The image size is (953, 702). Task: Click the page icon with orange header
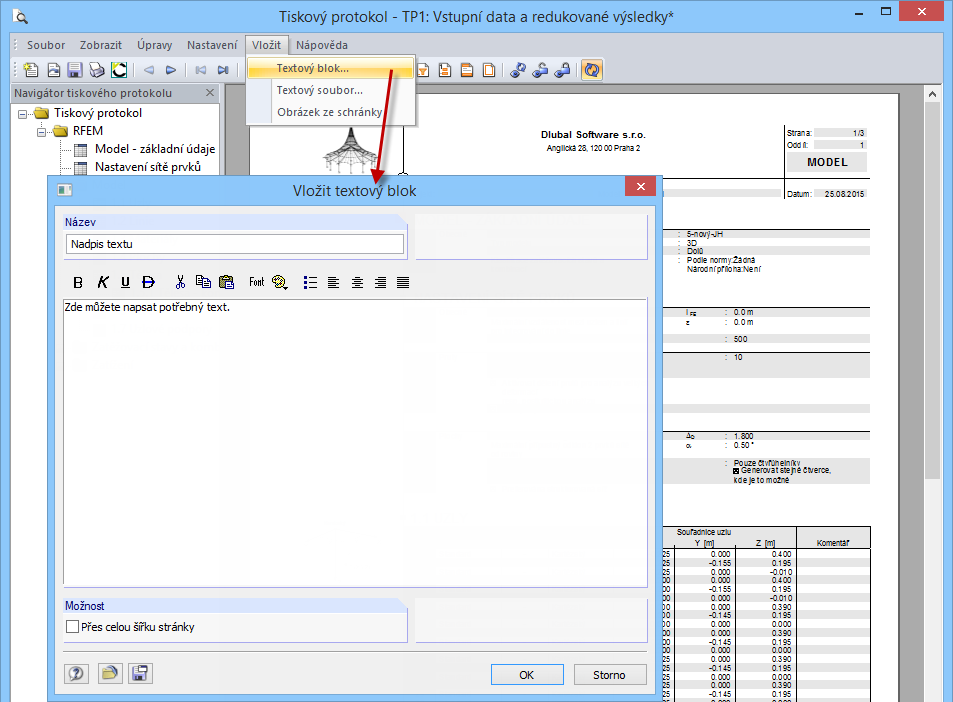click(467, 70)
